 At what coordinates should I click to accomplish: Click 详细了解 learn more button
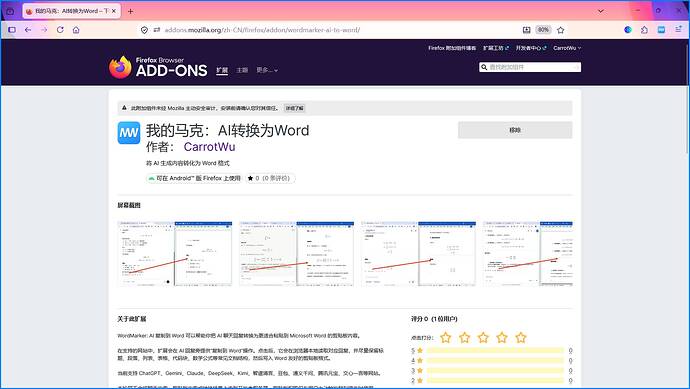pyautogui.click(x=294, y=108)
